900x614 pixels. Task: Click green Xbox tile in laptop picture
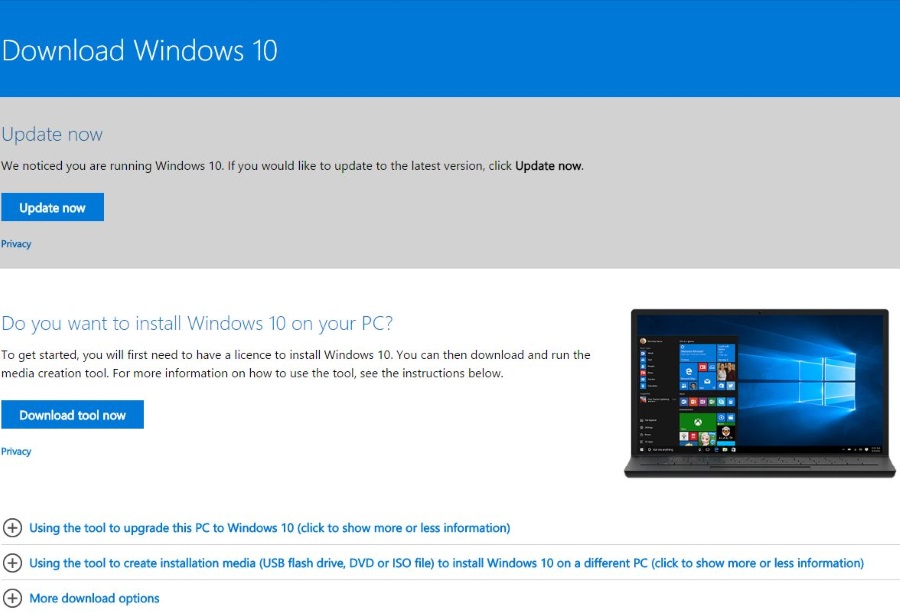pyautogui.click(x=697, y=422)
